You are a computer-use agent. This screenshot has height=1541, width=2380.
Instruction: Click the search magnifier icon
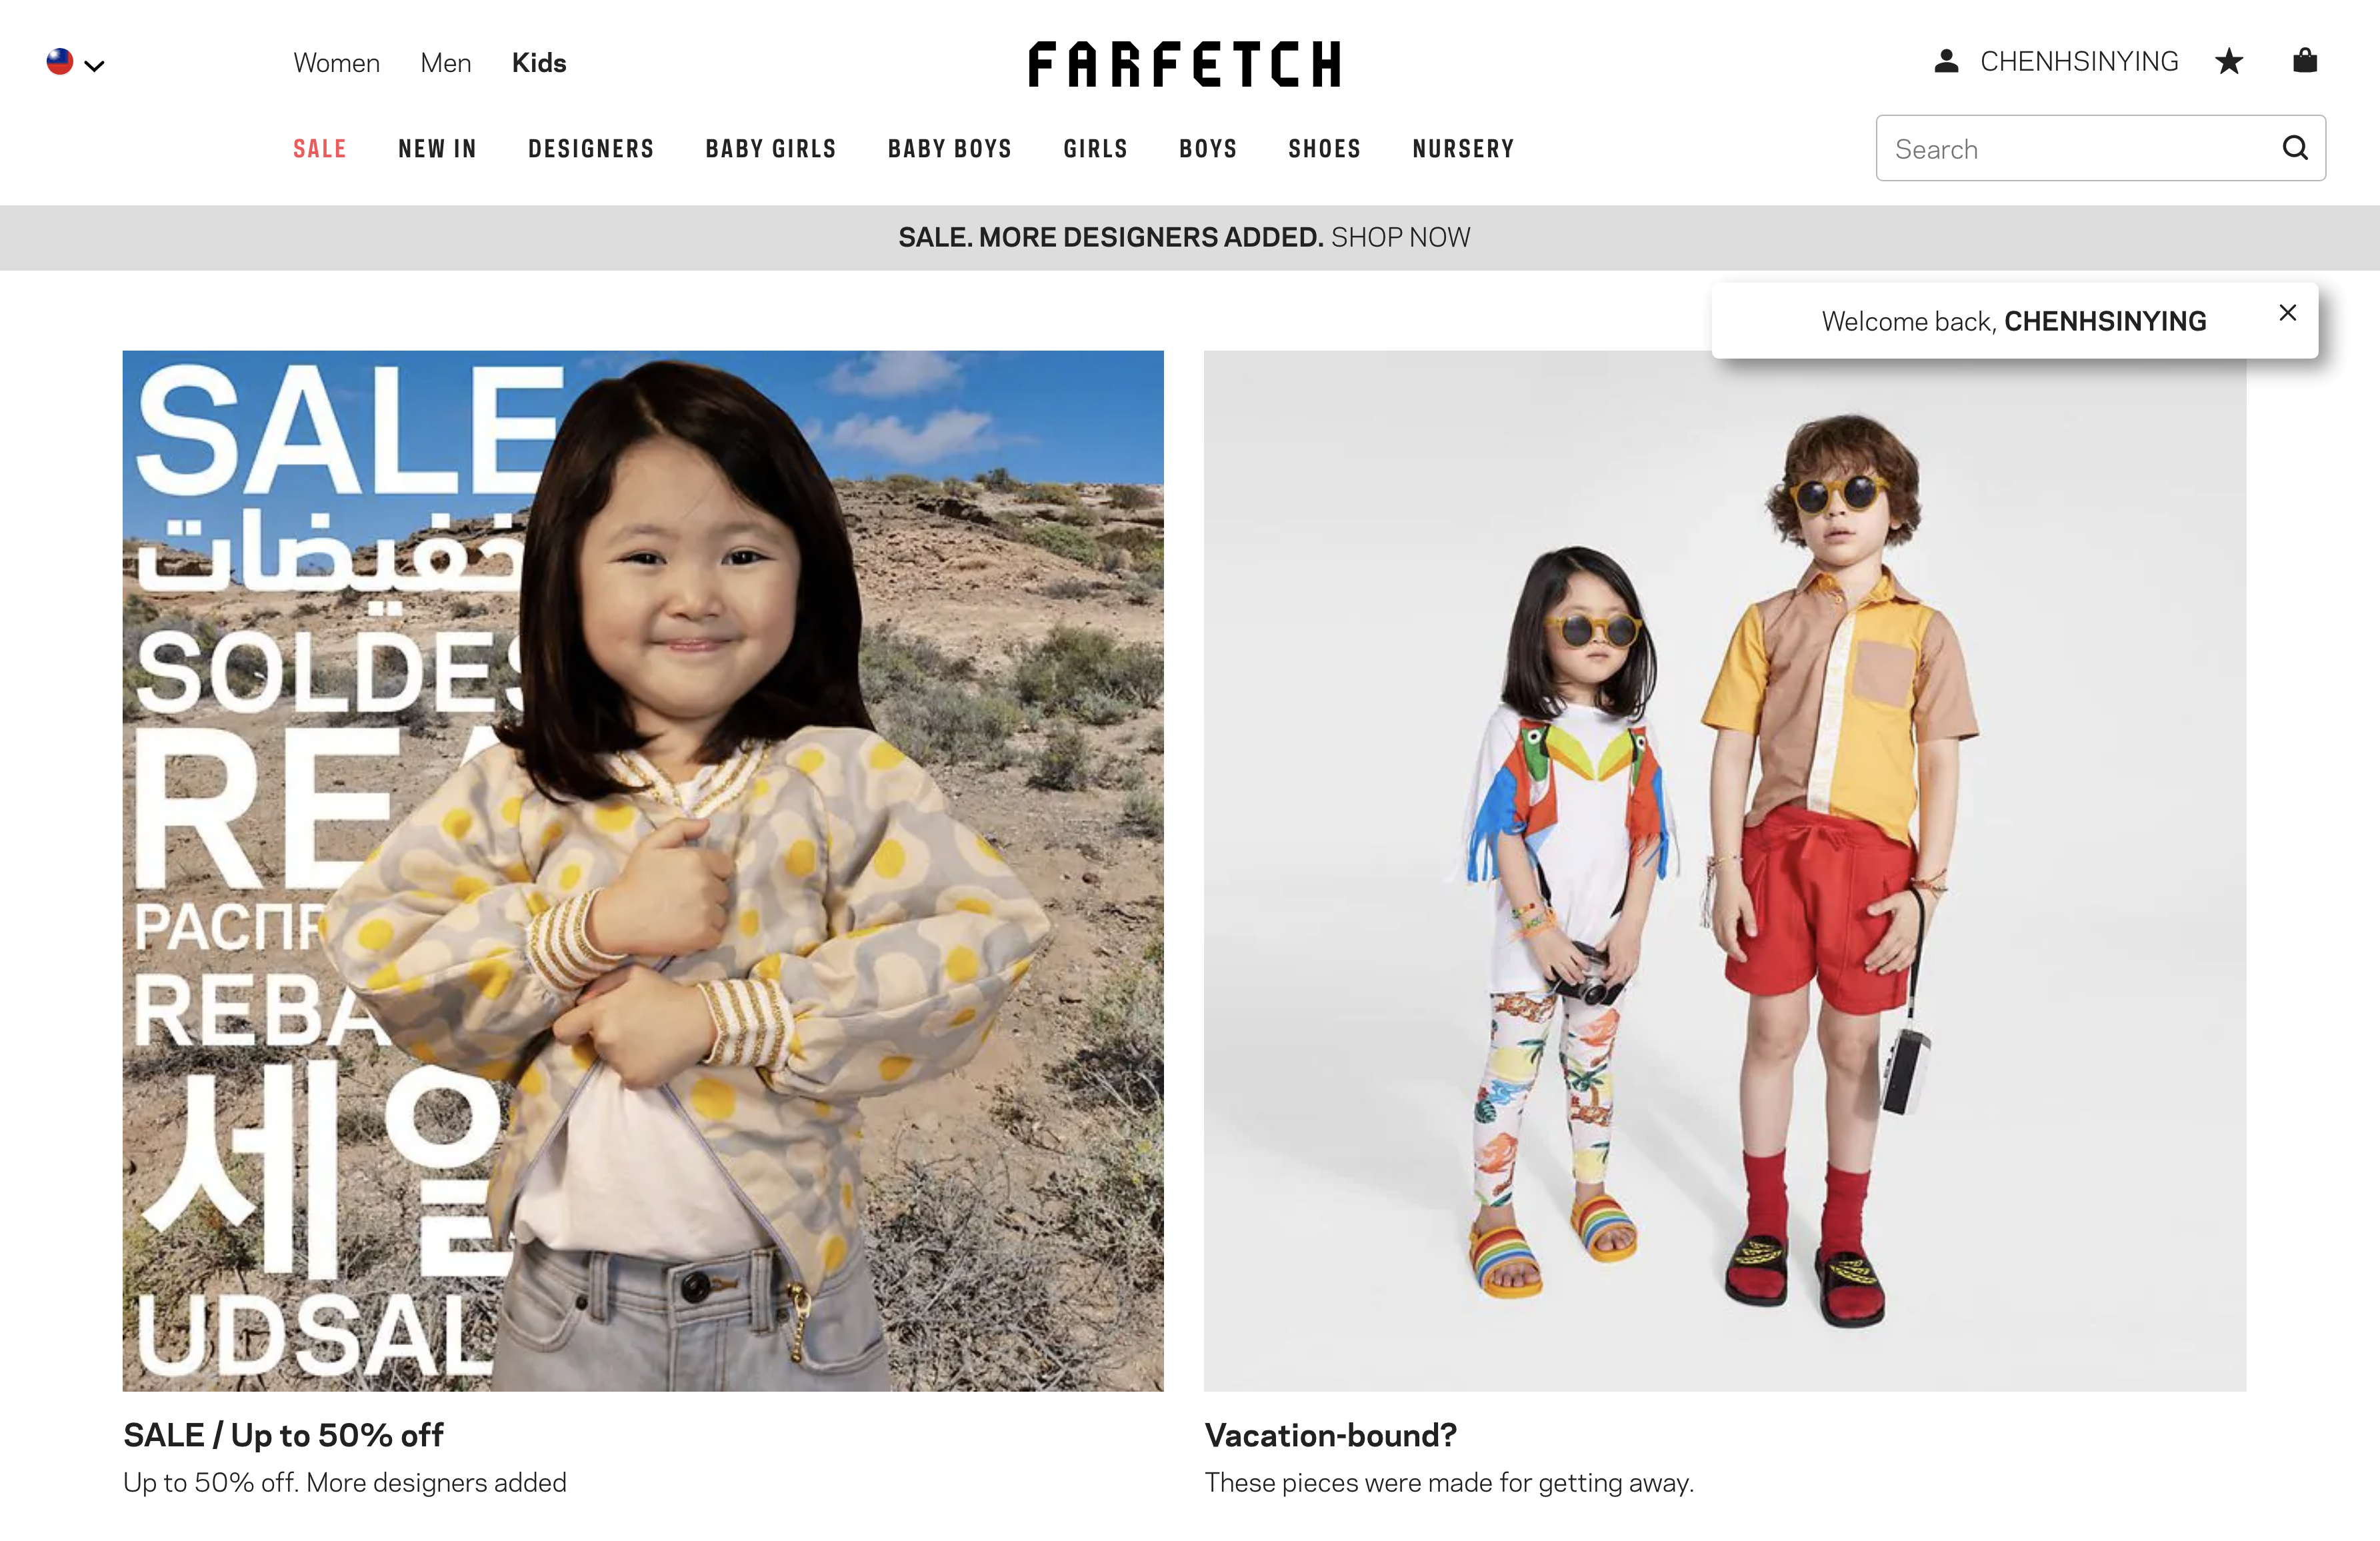pos(2295,148)
